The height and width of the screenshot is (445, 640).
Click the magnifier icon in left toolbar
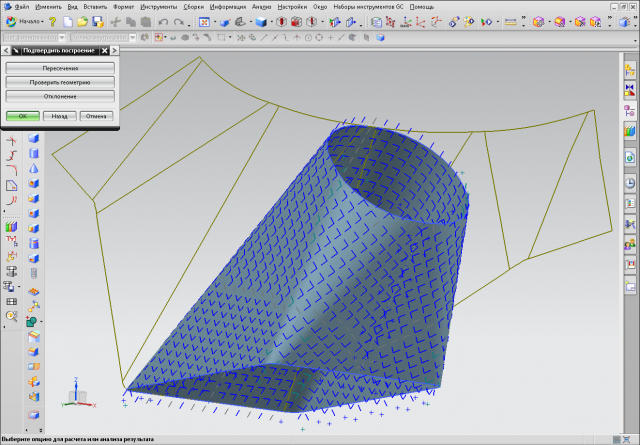(12, 315)
